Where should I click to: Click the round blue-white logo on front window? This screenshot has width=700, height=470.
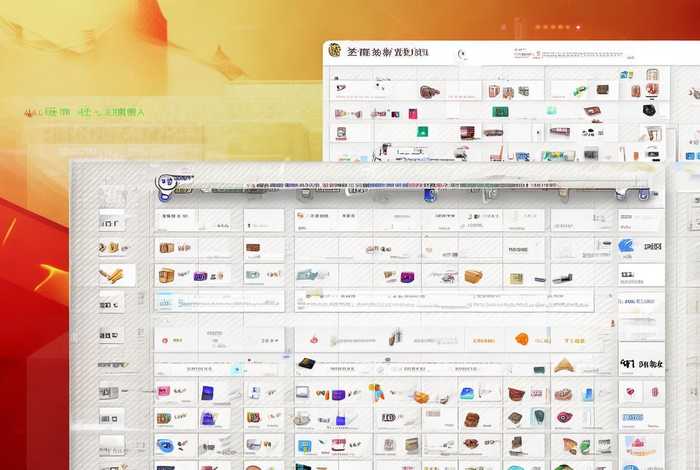point(166,183)
